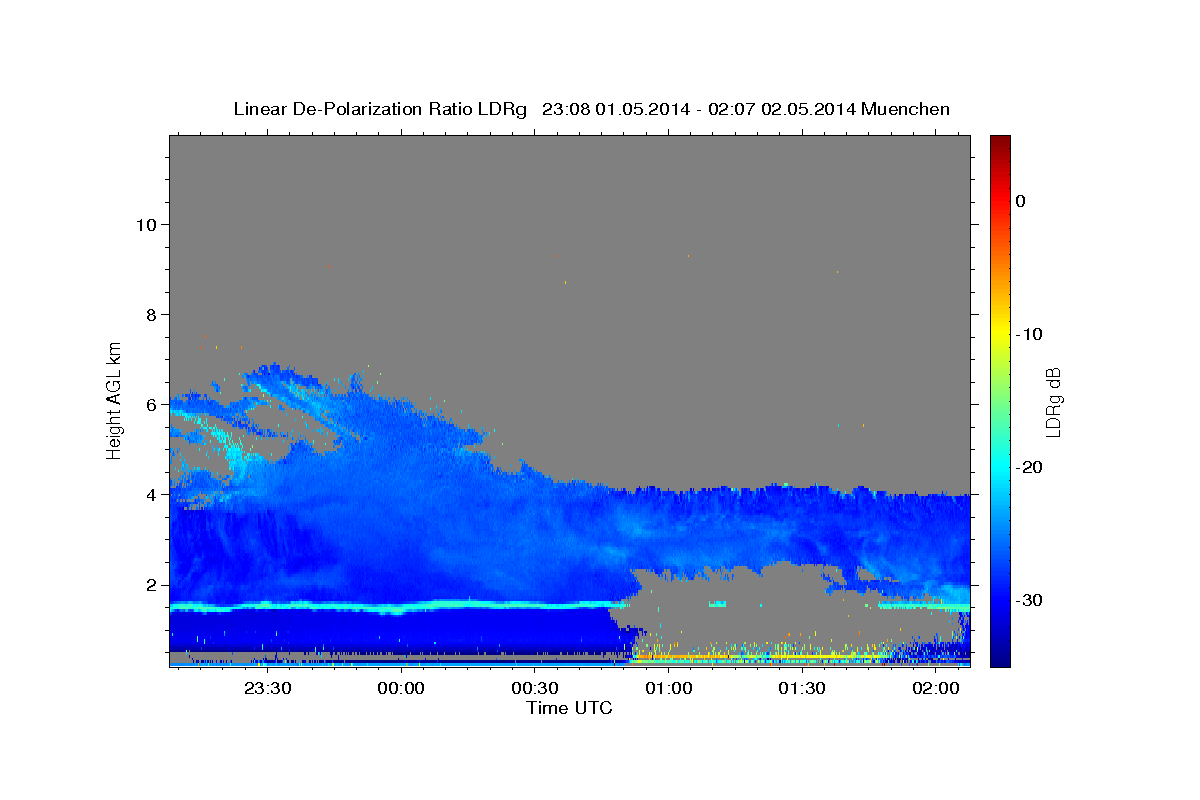Screen dimensions: 1200x800
Task: Click the 'Height AGL km' axis label
Action: 114,399
